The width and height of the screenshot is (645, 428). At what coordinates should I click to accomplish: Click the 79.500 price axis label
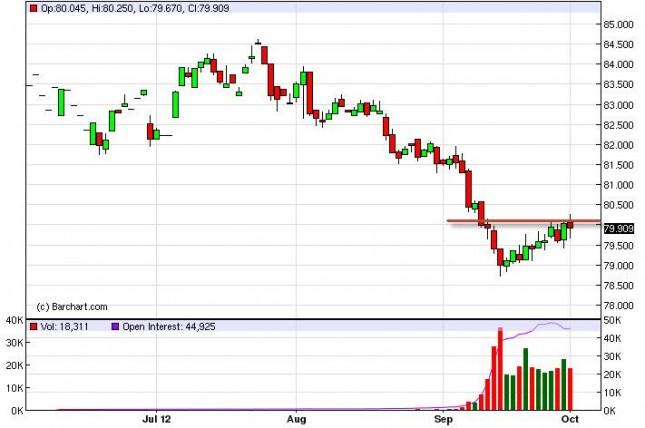(x=618, y=246)
